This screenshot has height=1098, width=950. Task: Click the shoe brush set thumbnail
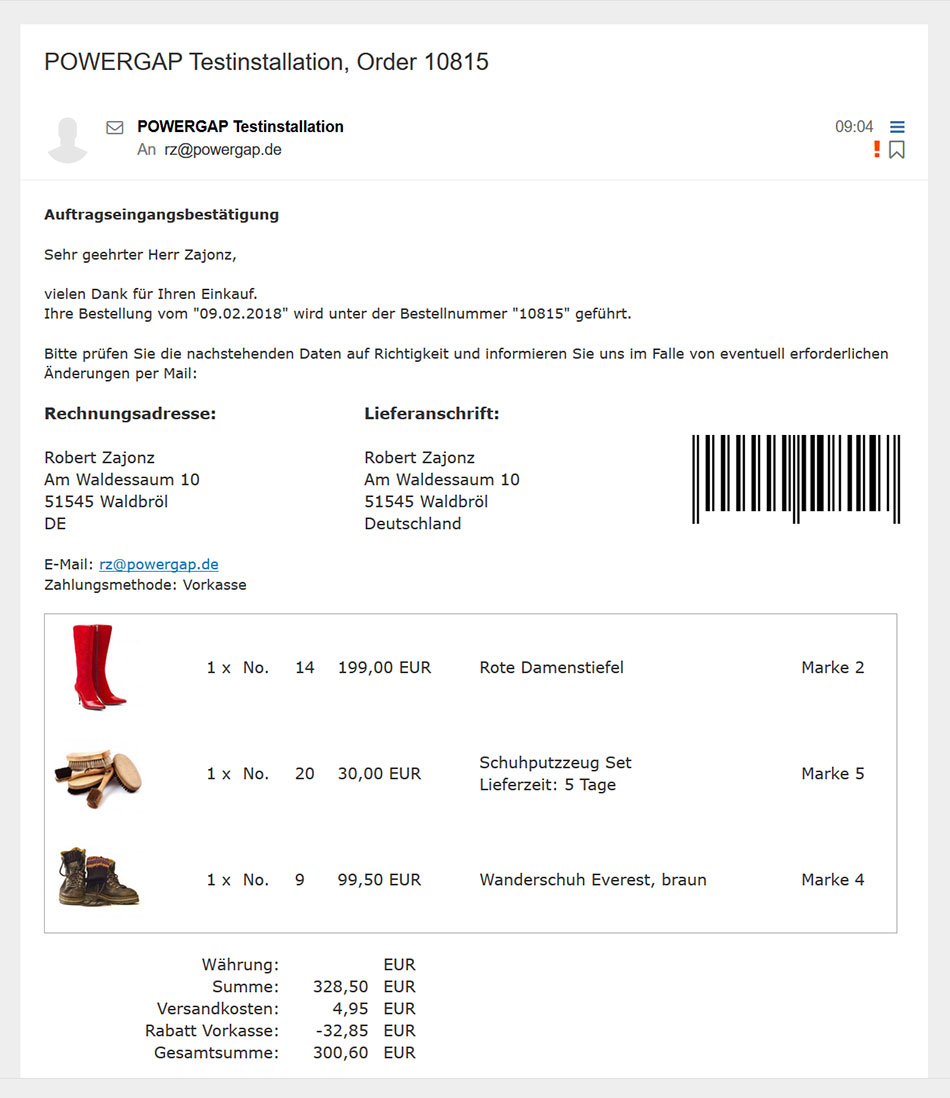coord(99,777)
